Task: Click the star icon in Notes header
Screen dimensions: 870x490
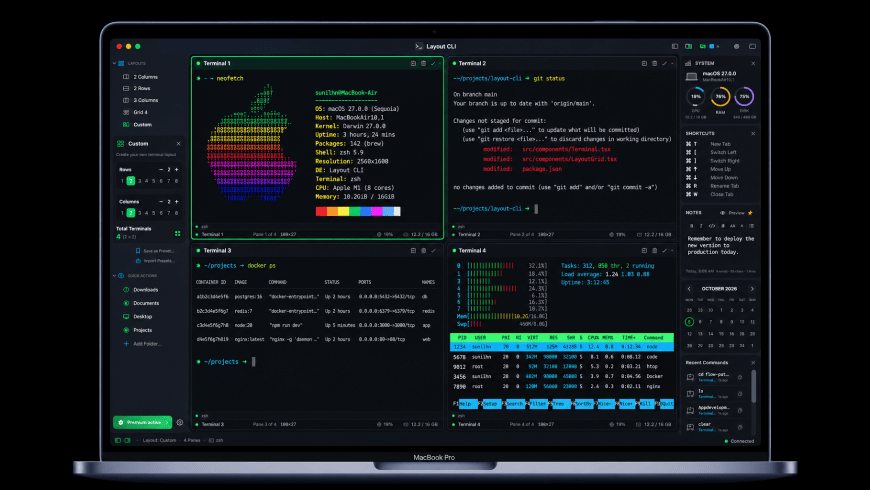Action: point(751,213)
